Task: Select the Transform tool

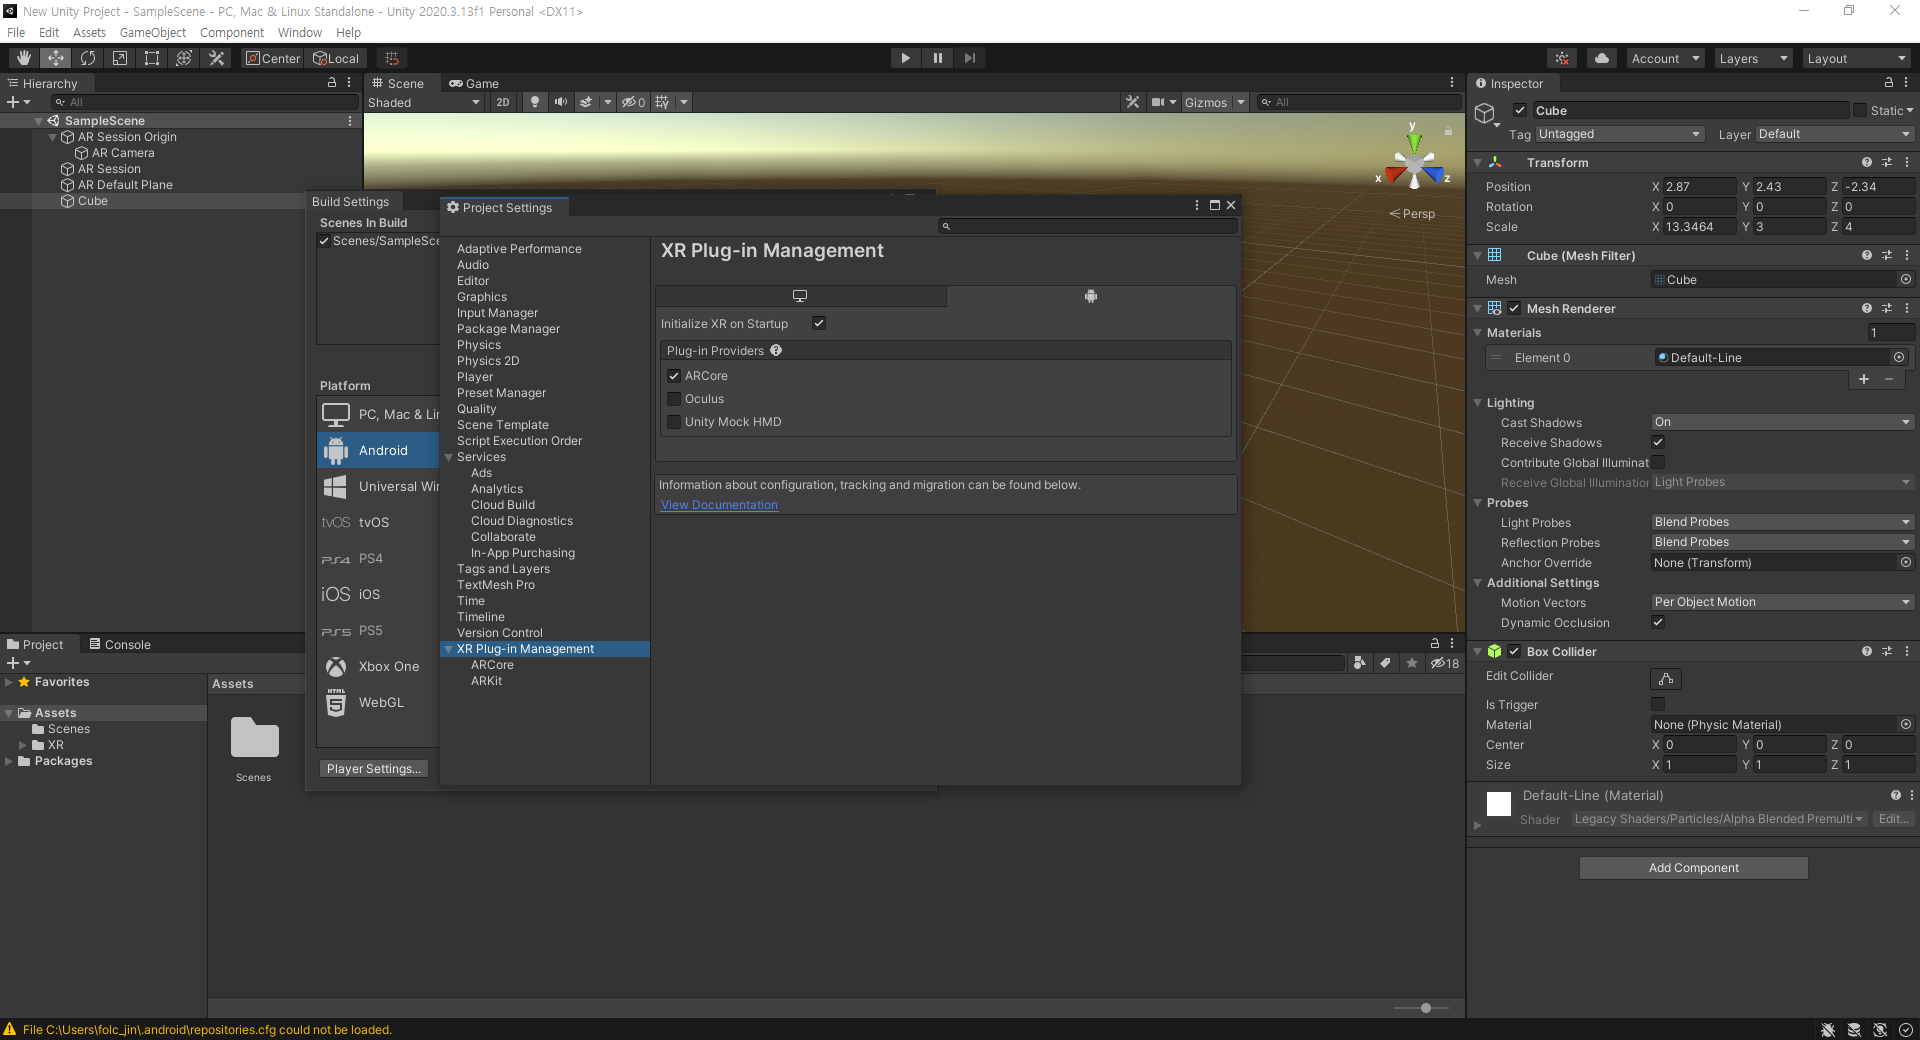Action: 184,58
